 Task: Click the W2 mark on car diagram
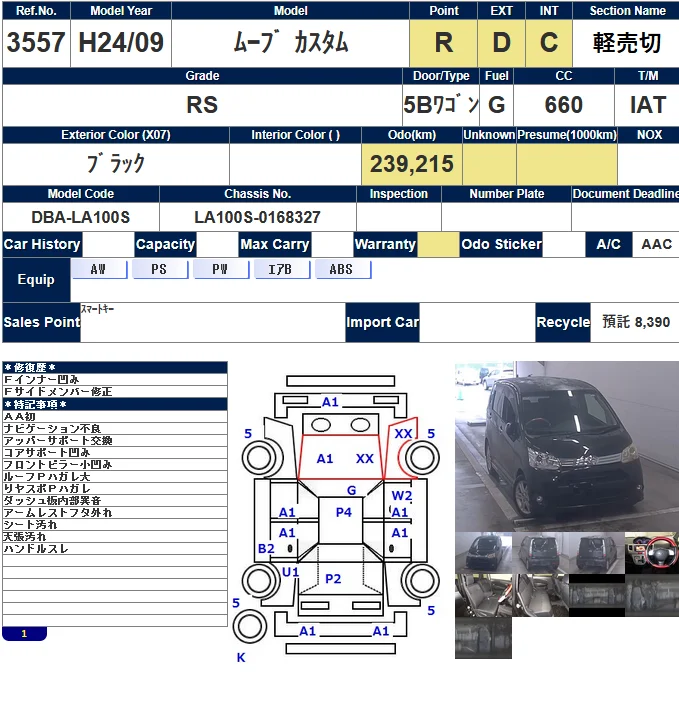[401, 496]
